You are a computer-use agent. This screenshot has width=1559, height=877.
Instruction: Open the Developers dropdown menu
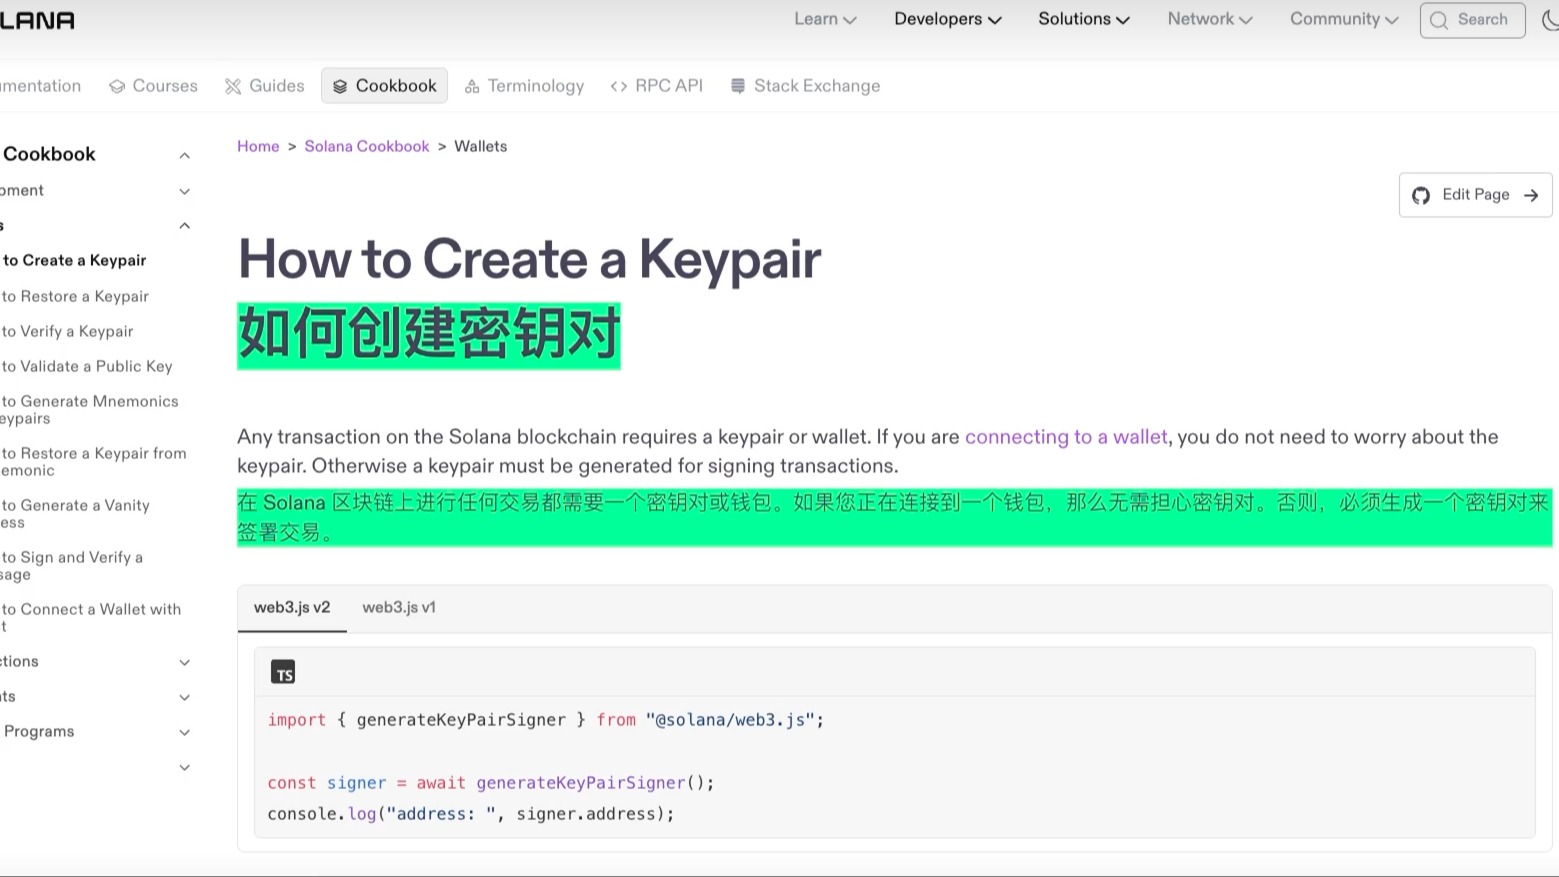[x=947, y=19]
